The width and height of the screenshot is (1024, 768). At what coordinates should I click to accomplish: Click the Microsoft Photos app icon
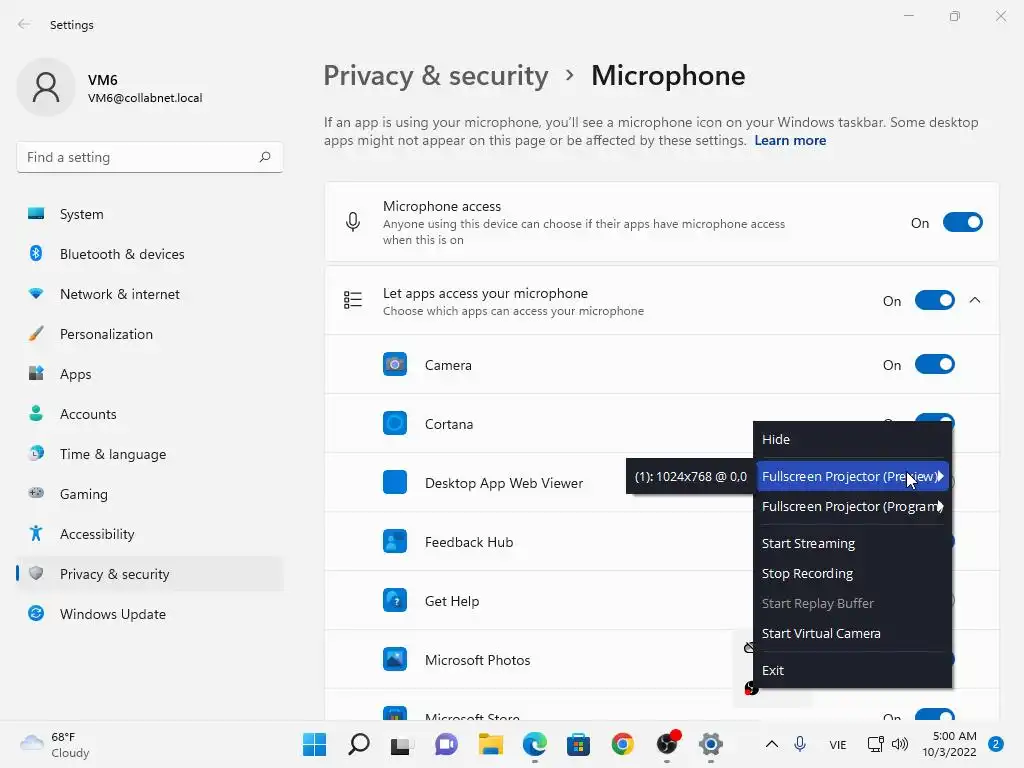coord(394,660)
